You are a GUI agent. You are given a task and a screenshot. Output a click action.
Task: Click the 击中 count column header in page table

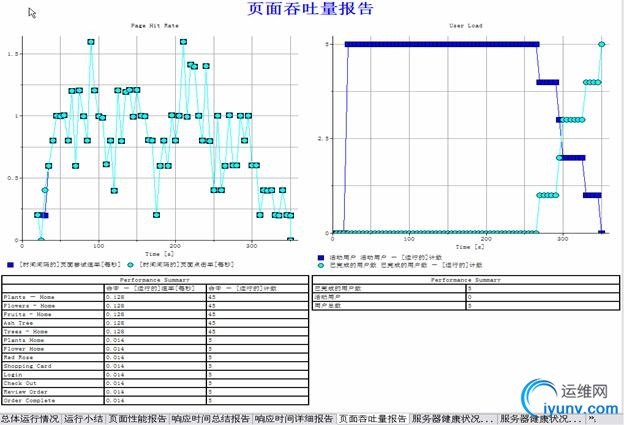[x=242, y=288]
